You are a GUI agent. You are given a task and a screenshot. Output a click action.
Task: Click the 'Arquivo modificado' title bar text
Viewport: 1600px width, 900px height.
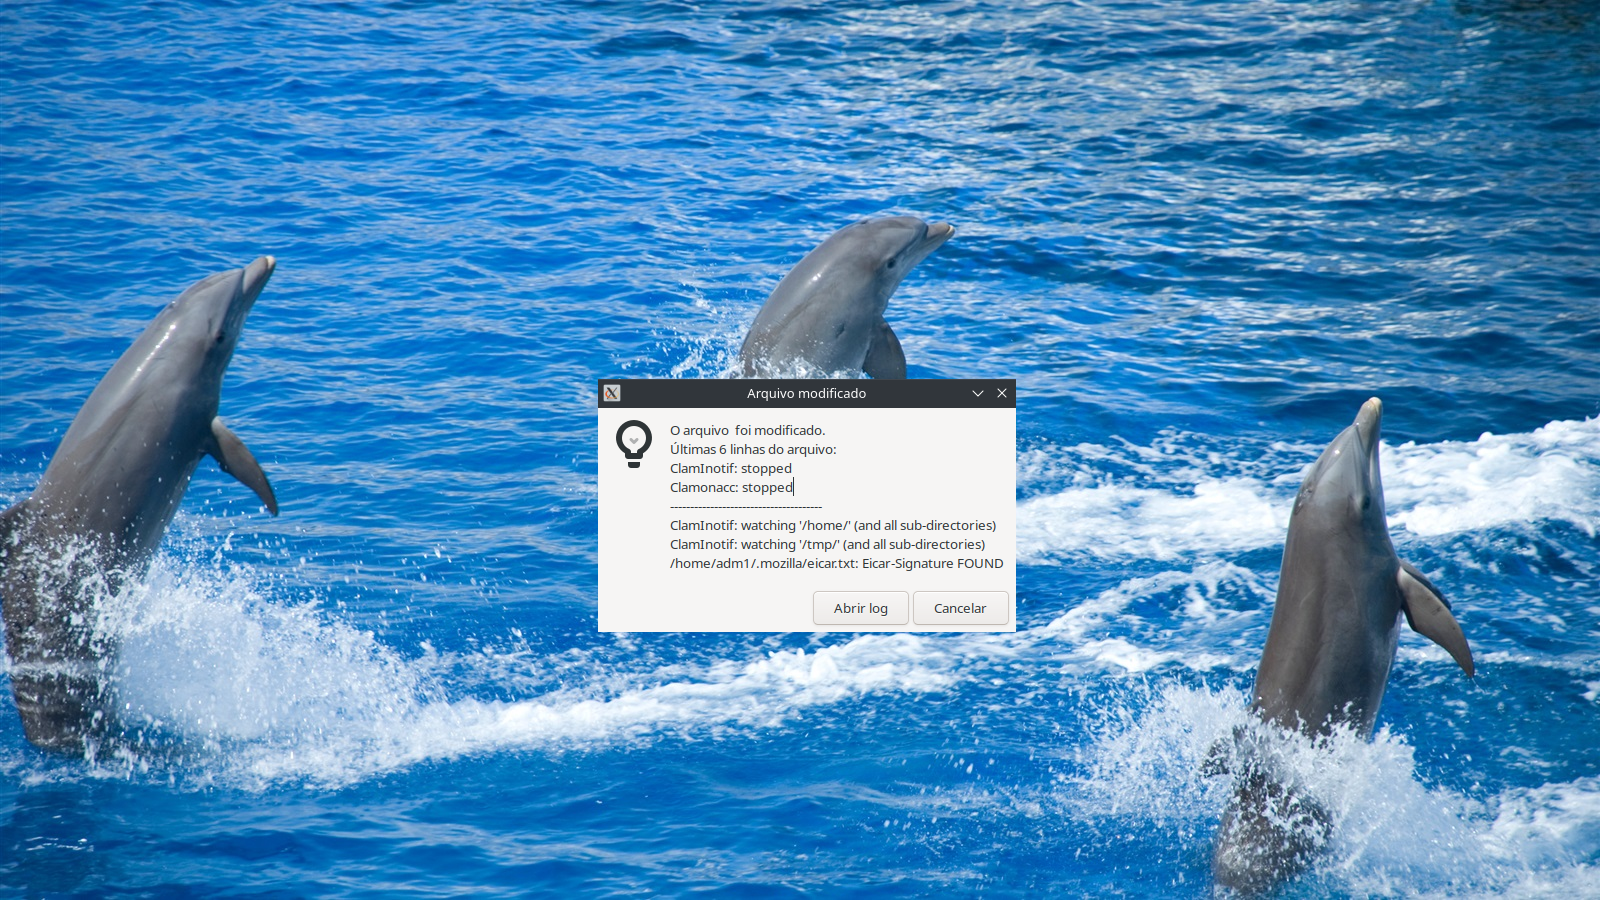coord(806,394)
